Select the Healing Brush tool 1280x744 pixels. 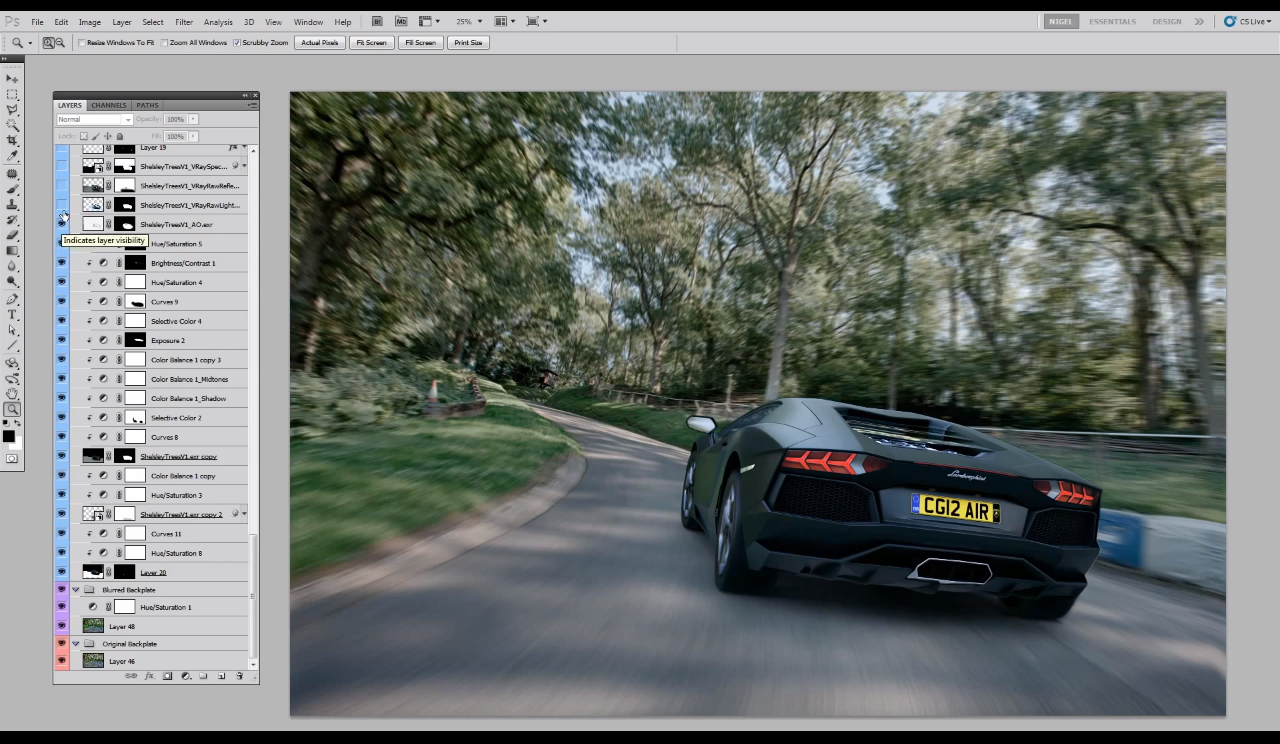12,173
